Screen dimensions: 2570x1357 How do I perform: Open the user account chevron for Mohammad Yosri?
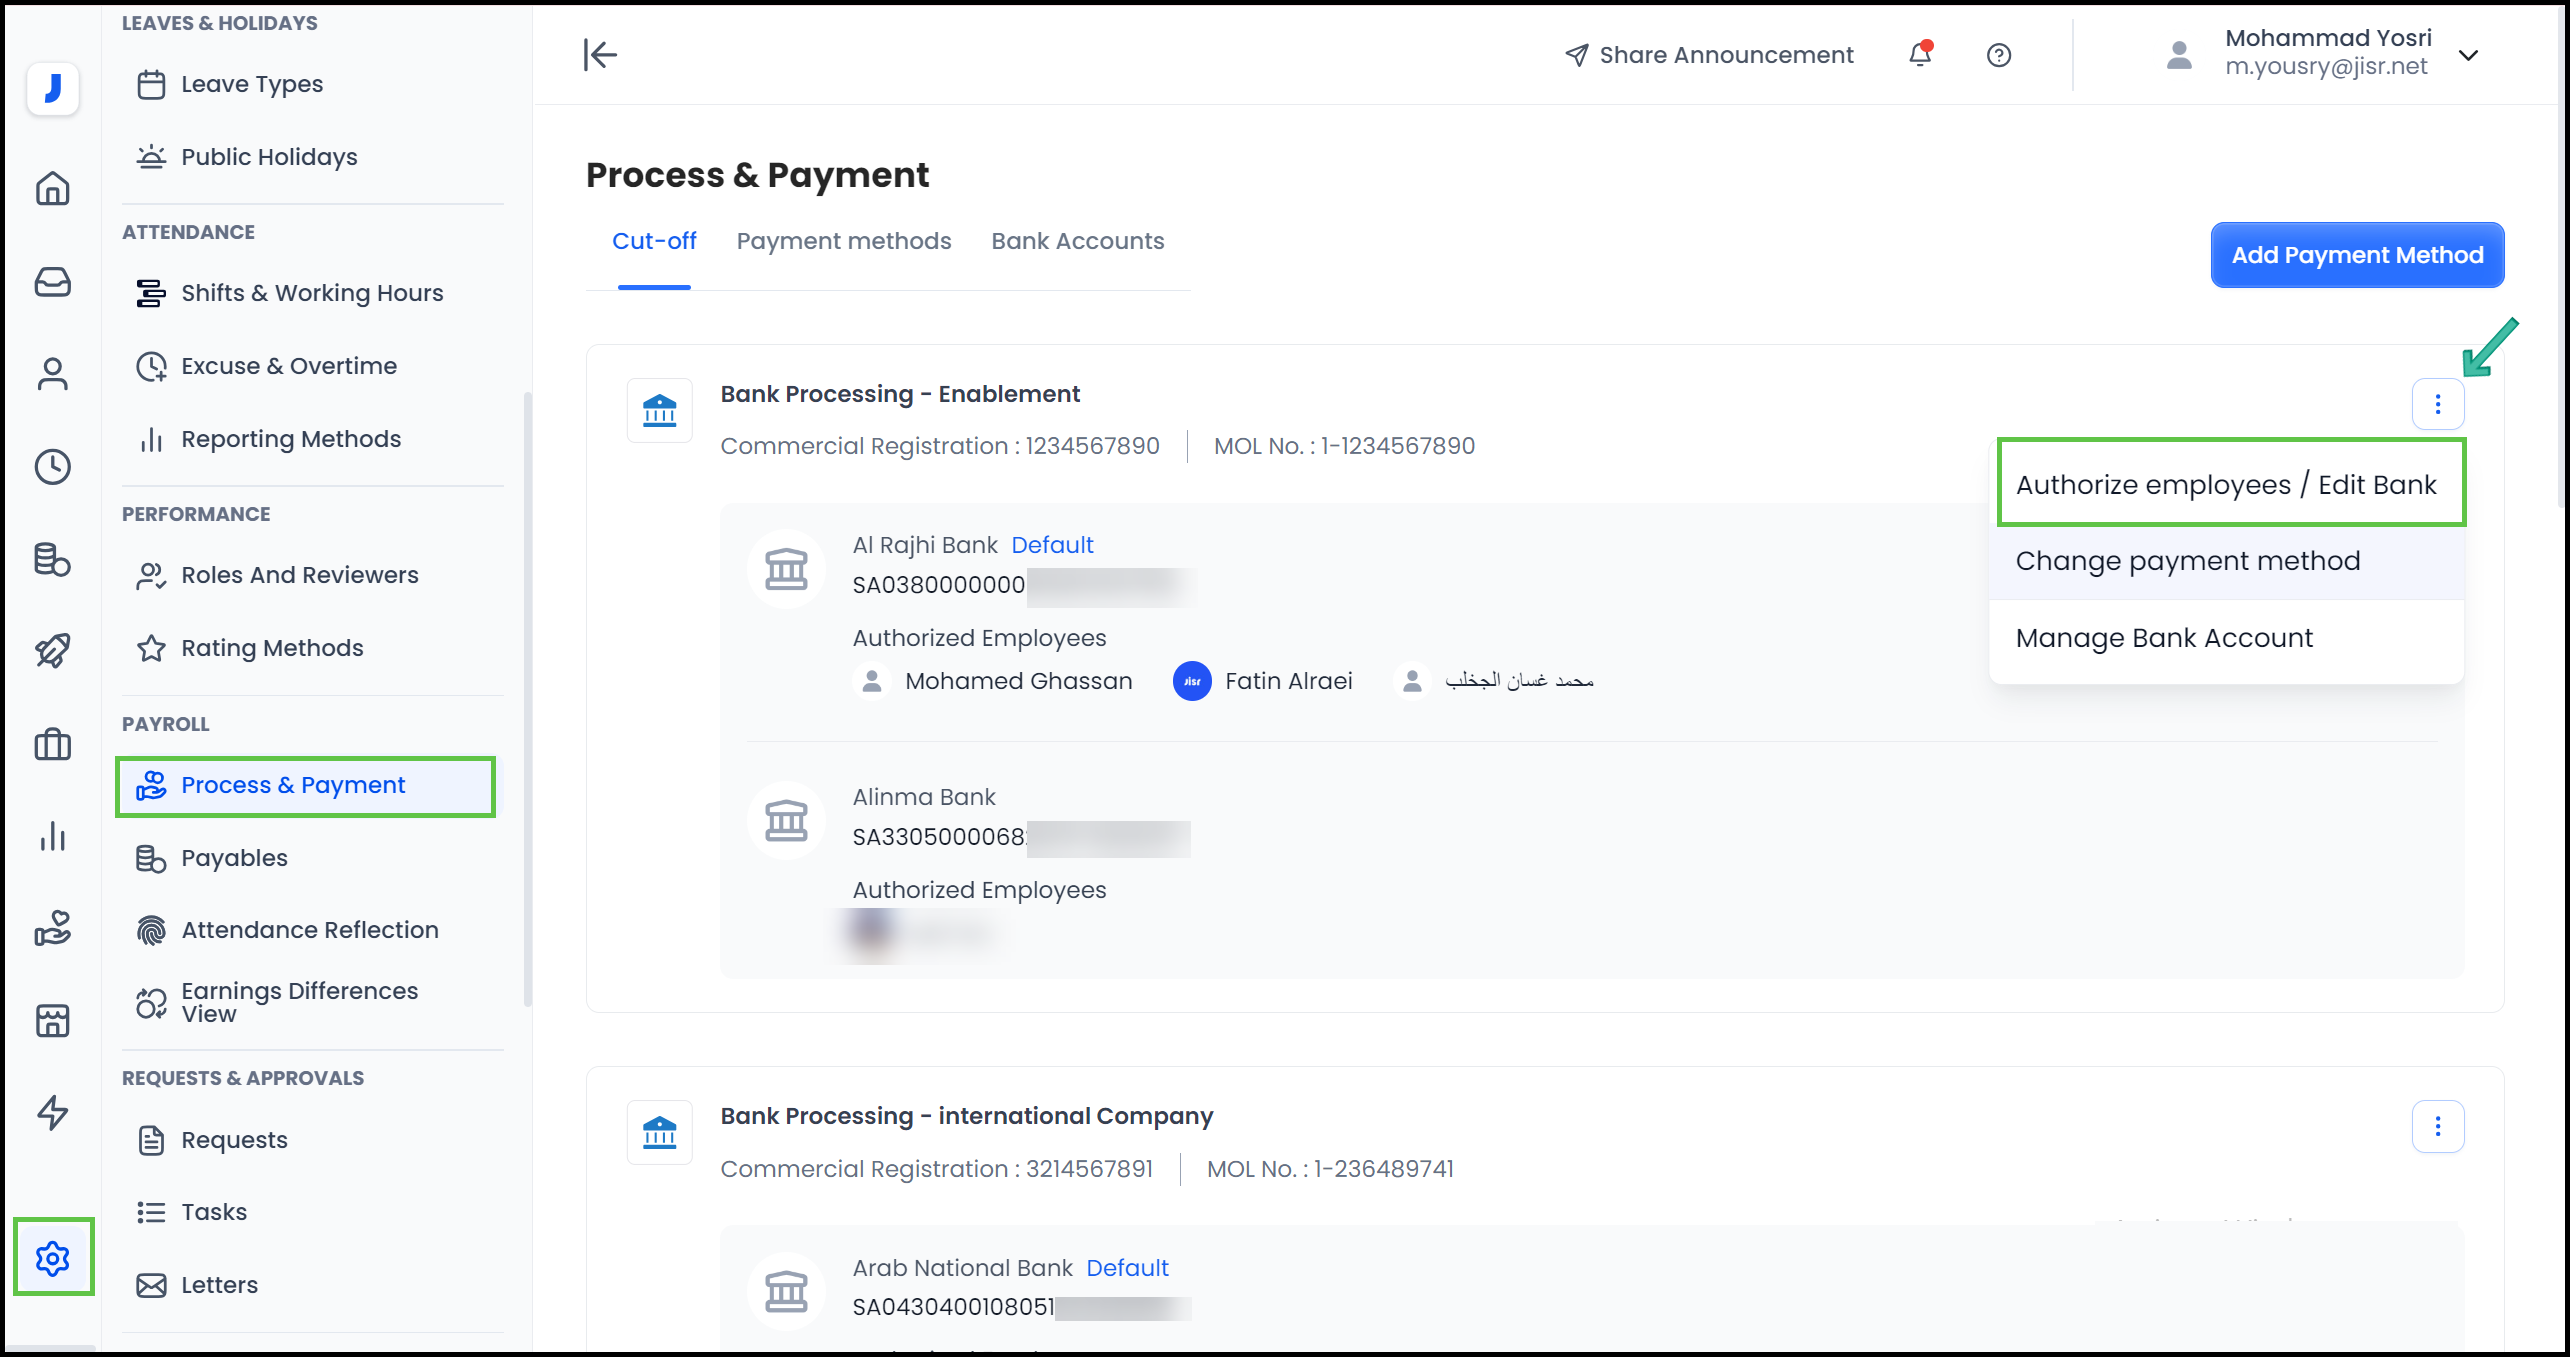tap(2468, 55)
